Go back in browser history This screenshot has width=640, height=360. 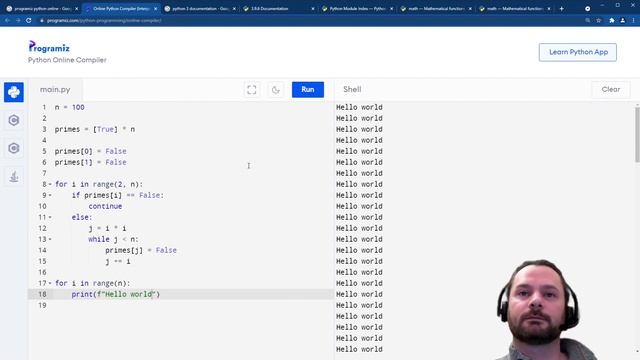point(7,20)
